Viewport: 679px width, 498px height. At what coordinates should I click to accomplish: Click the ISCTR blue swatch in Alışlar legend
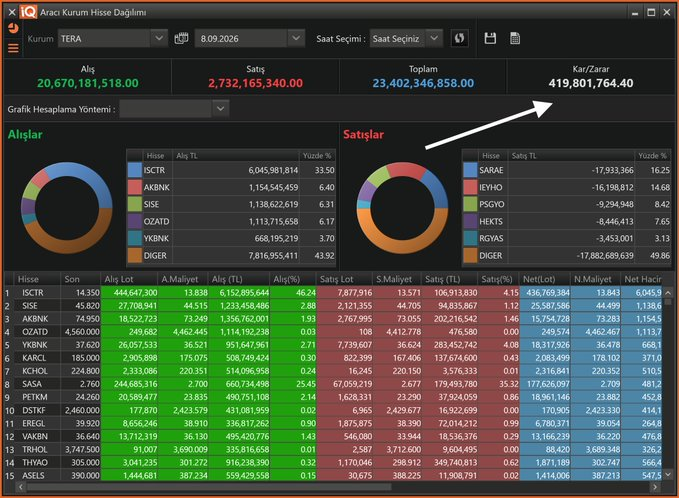tap(135, 170)
